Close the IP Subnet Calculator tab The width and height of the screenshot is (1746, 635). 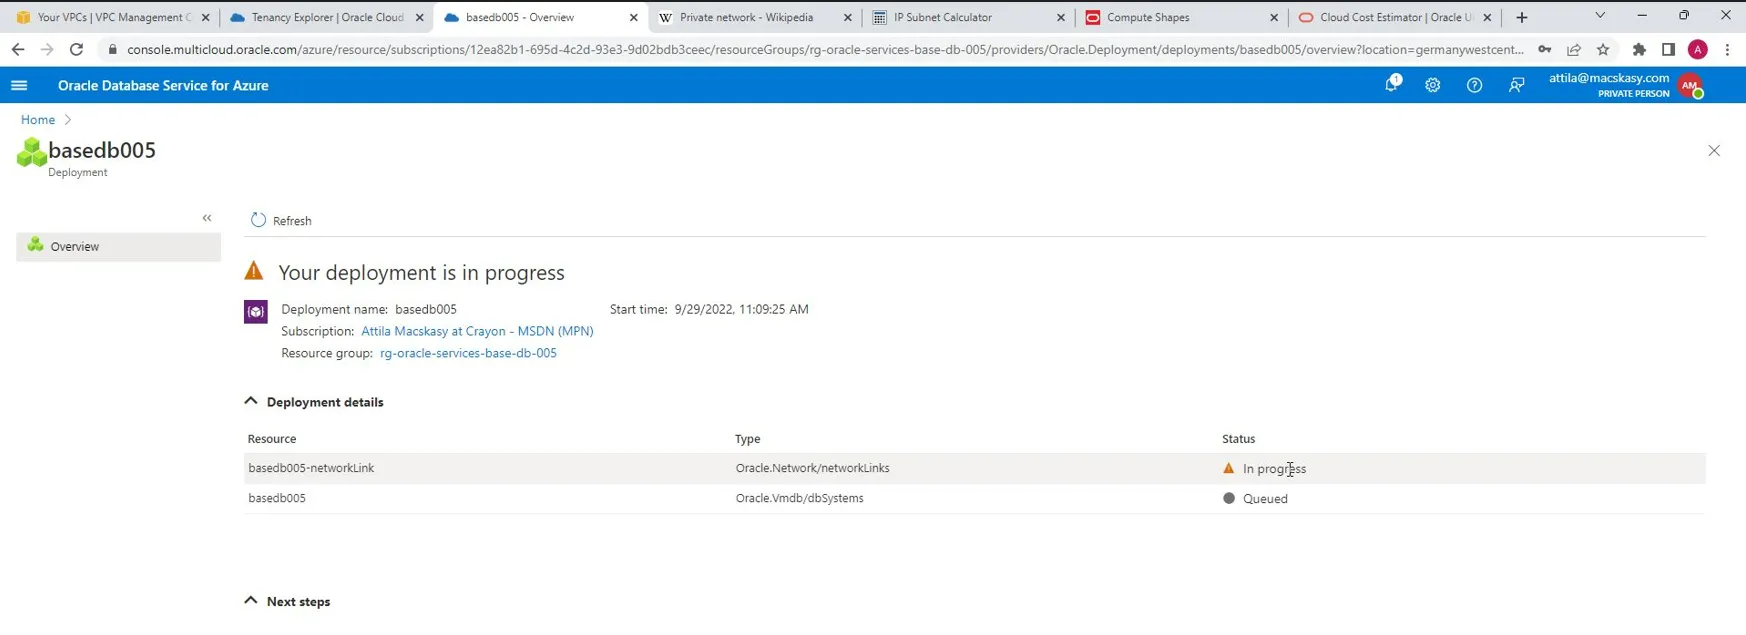click(x=1061, y=17)
